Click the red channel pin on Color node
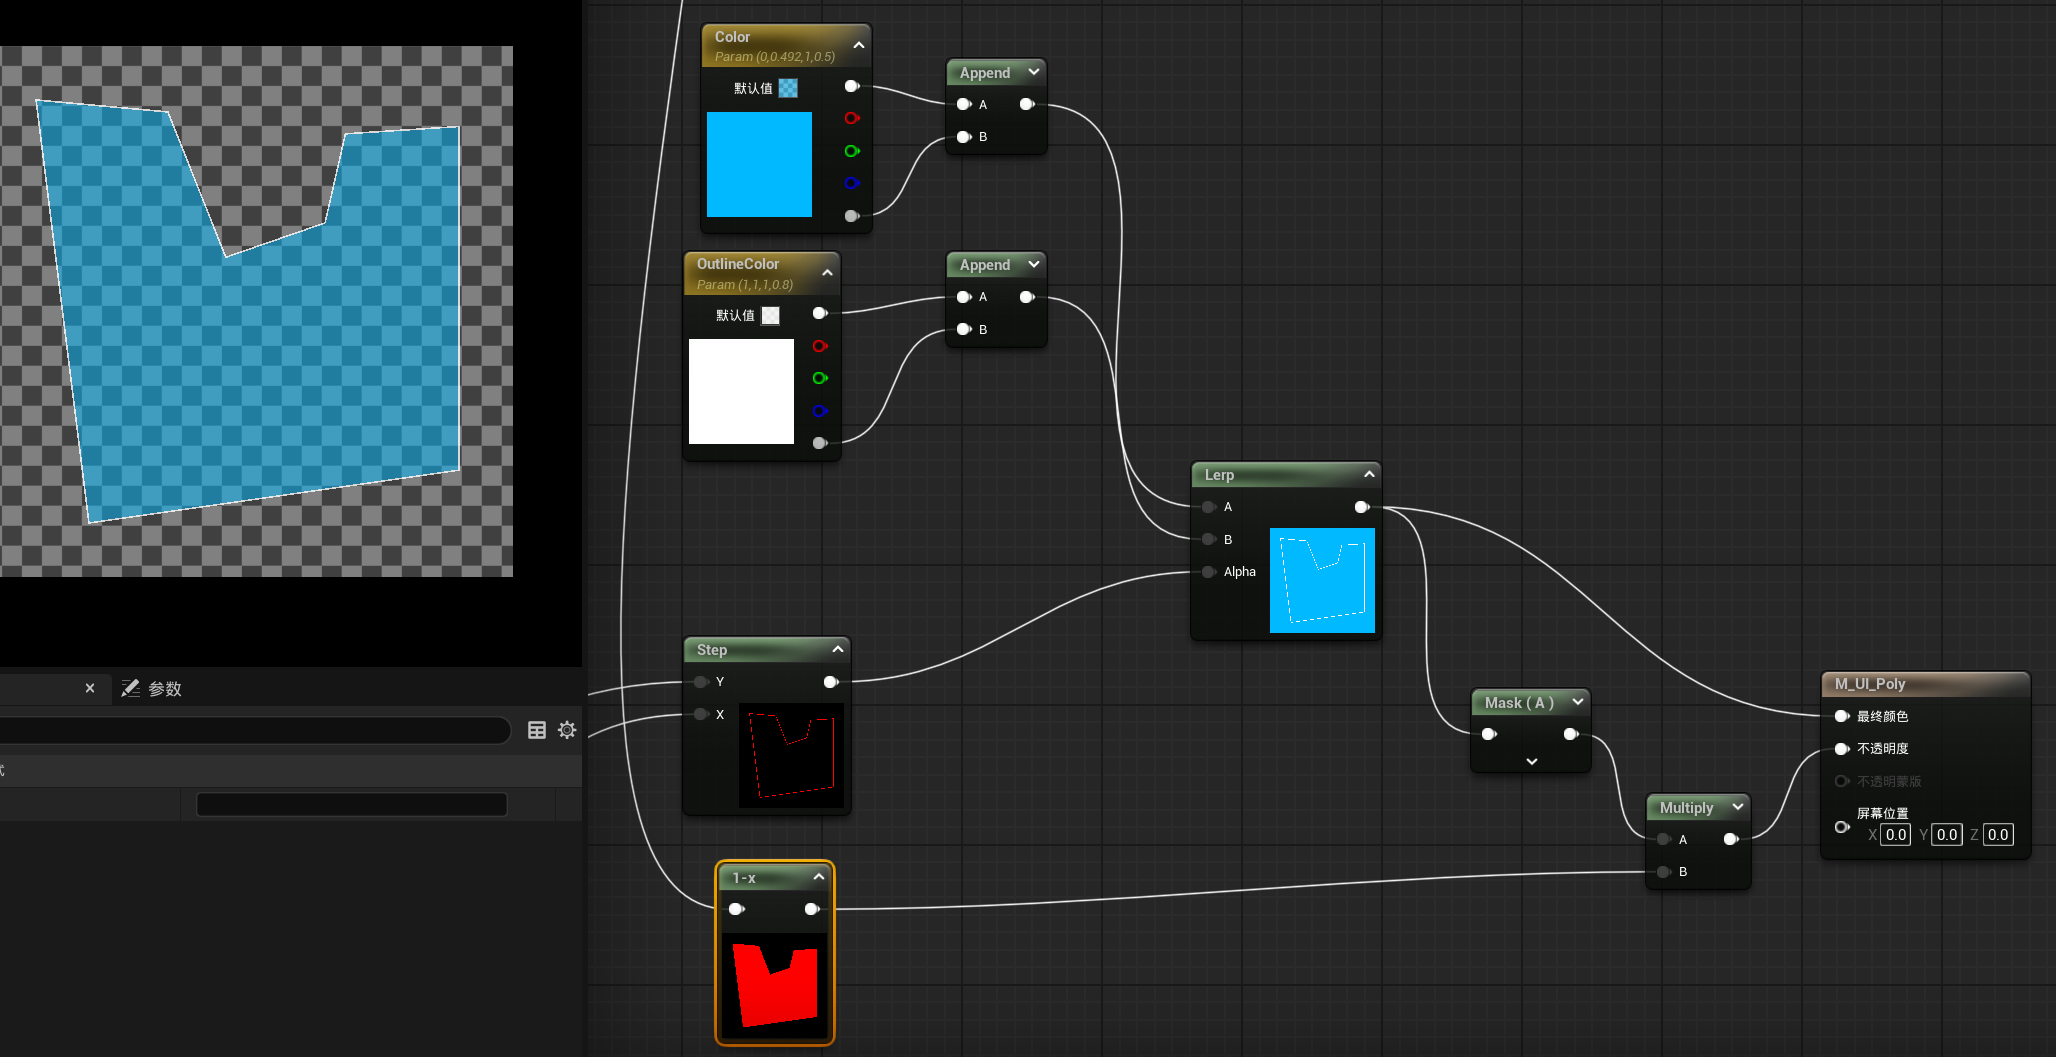Viewport: 2056px width, 1057px height. click(851, 118)
